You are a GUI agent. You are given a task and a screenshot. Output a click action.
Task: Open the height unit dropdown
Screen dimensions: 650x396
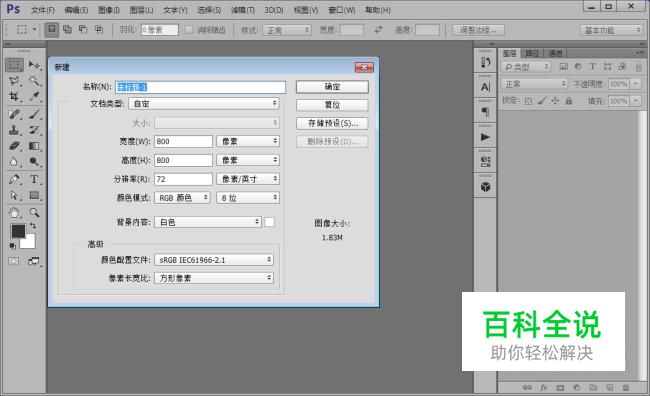pyautogui.click(x=248, y=160)
